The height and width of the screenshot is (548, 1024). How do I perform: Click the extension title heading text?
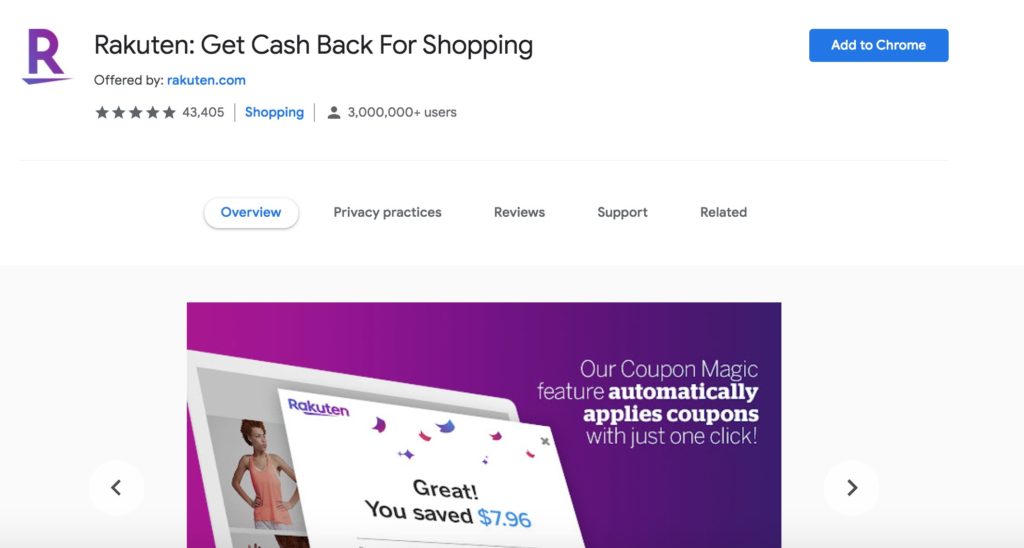[x=313, y=45]
